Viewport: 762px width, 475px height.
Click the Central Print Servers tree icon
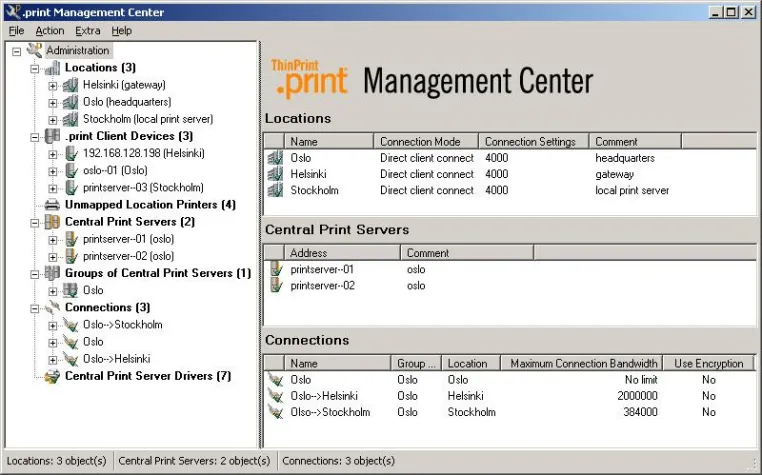coord(52,222)
